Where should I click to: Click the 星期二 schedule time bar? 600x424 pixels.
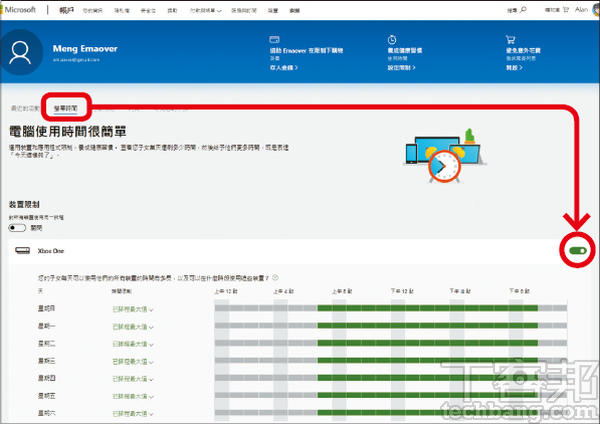[391, 343]
